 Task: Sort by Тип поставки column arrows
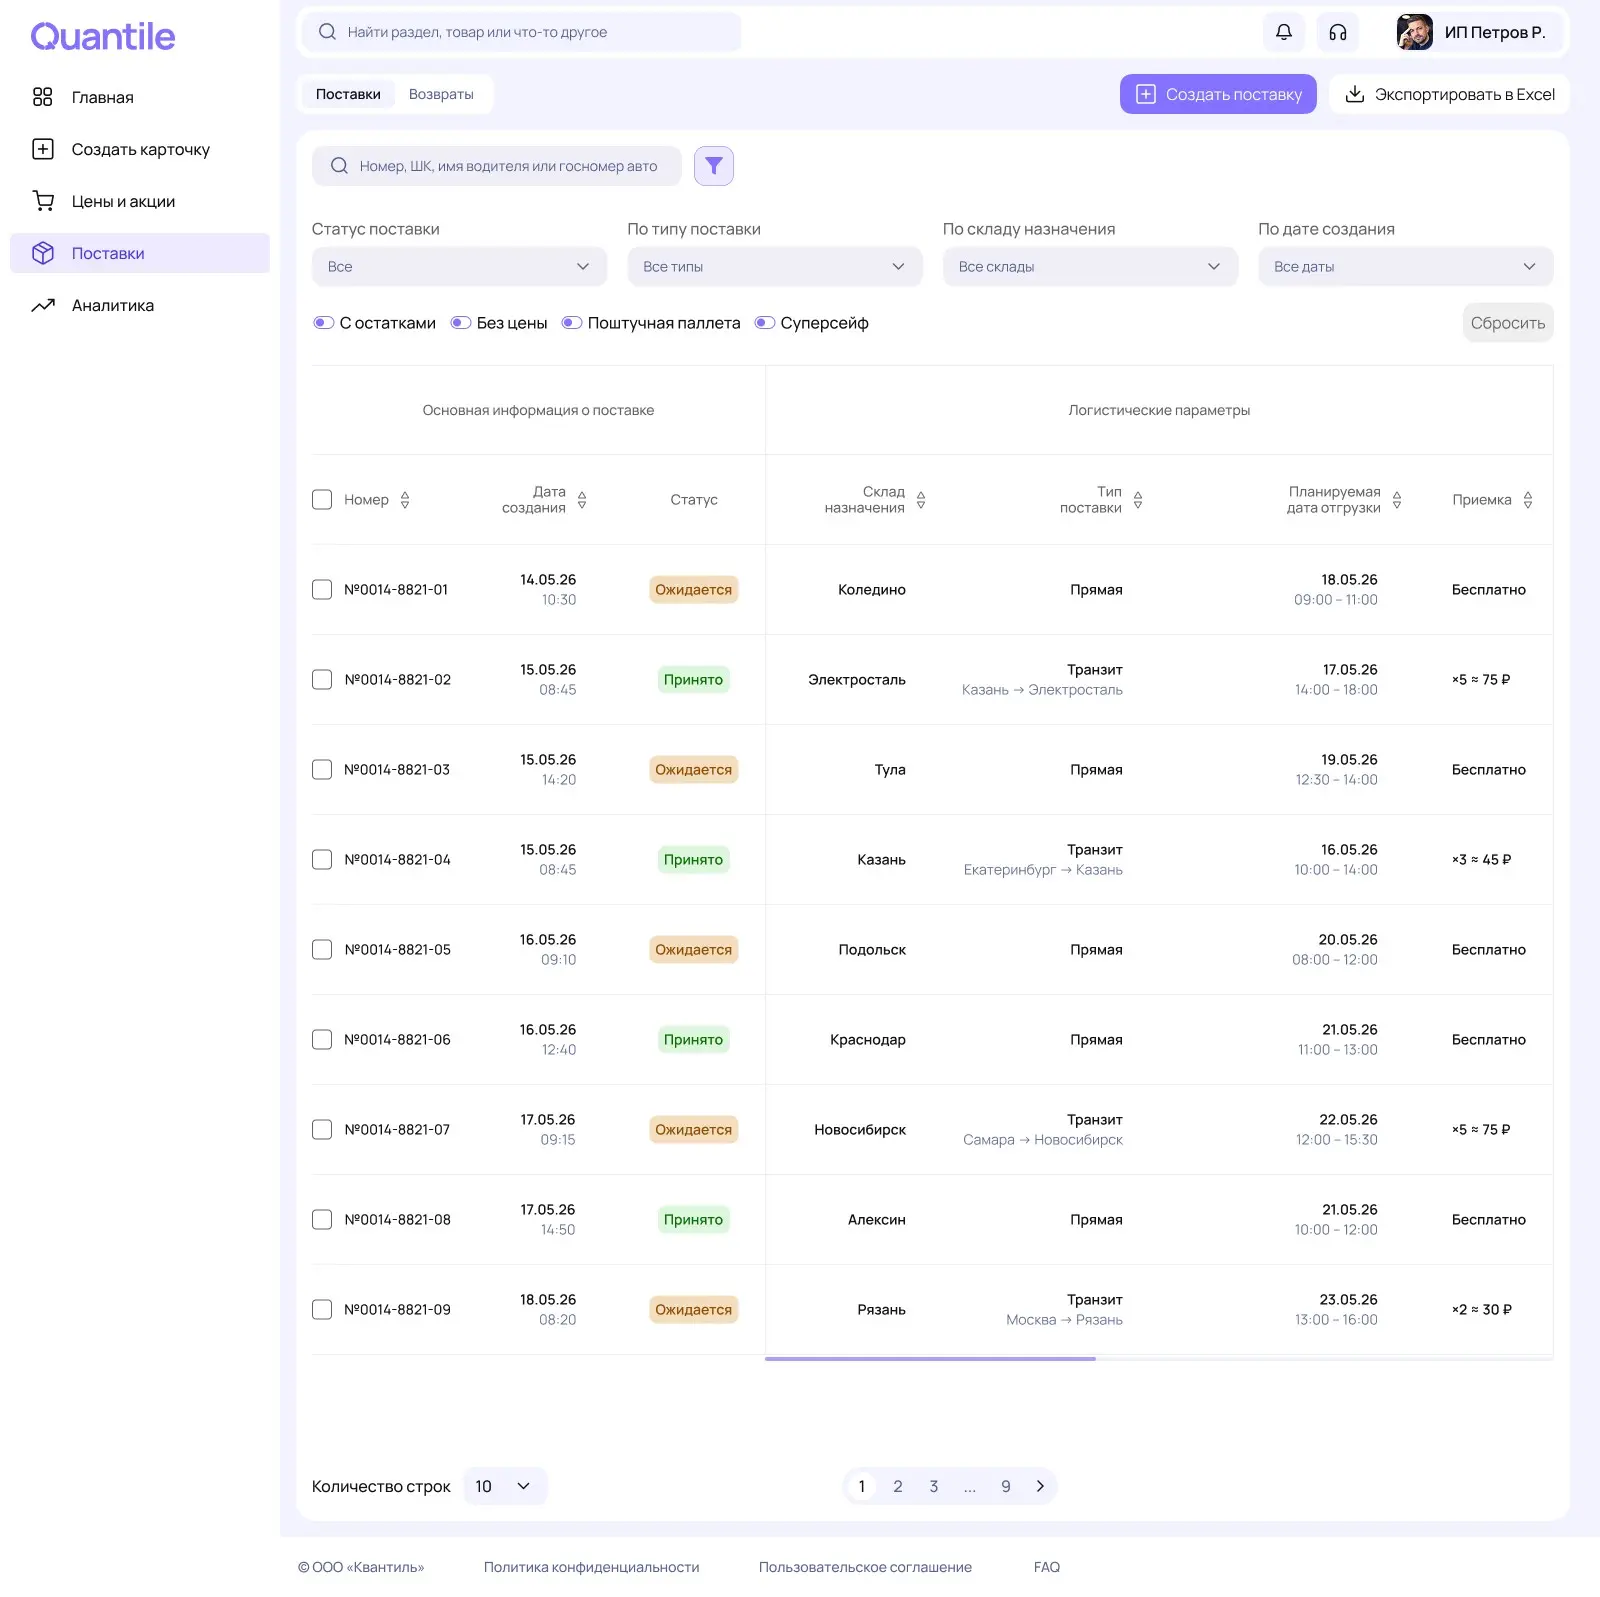click(1138, 500)
